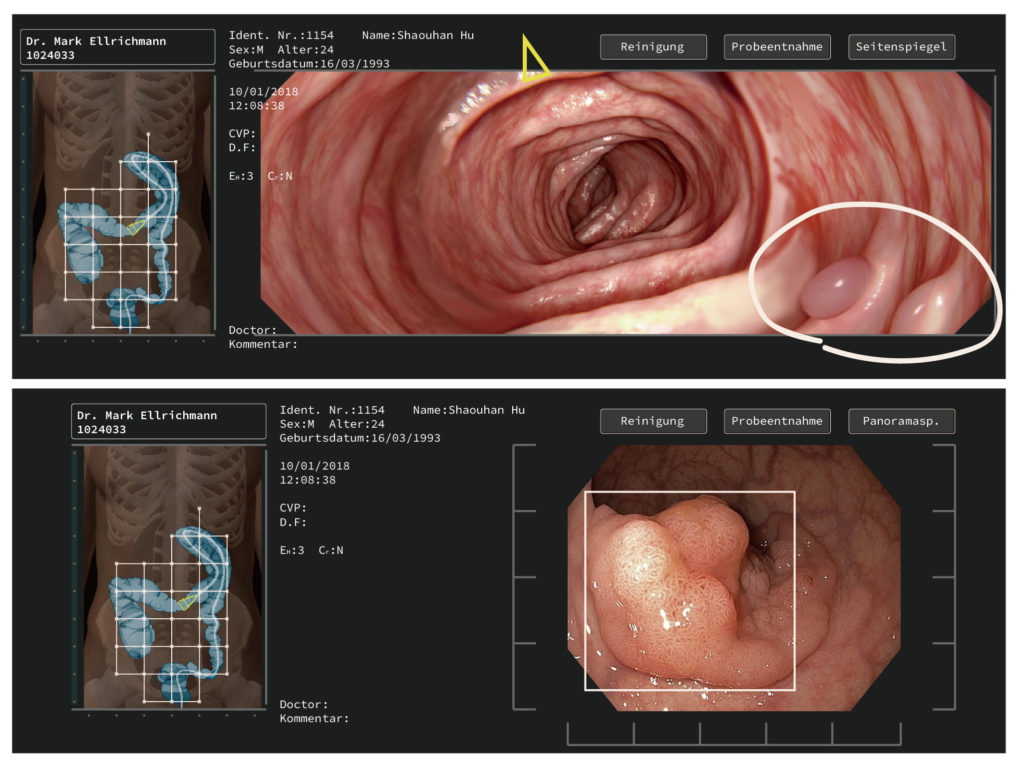The height and width of the screenshot is (764, 1024).
Task: Click yellow scope position marker on upper colon map
Action: [x=135, y=228]
